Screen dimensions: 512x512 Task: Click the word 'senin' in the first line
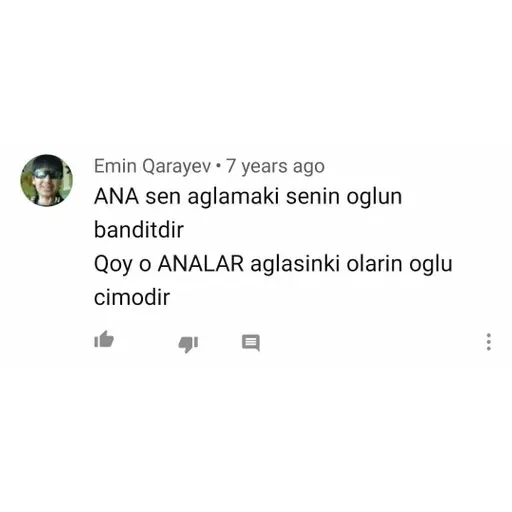click(312, 197)
